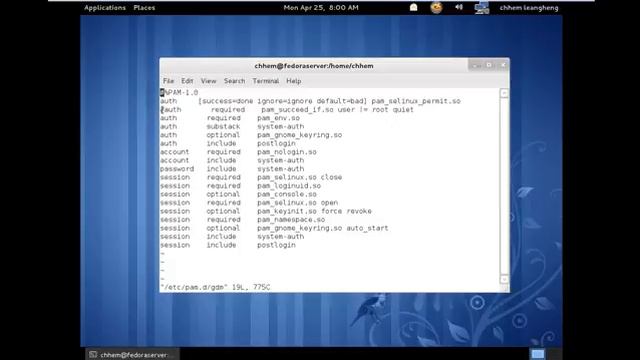
Task: Click the terminal icon in taskbar
Action: [x=93, y=354]
